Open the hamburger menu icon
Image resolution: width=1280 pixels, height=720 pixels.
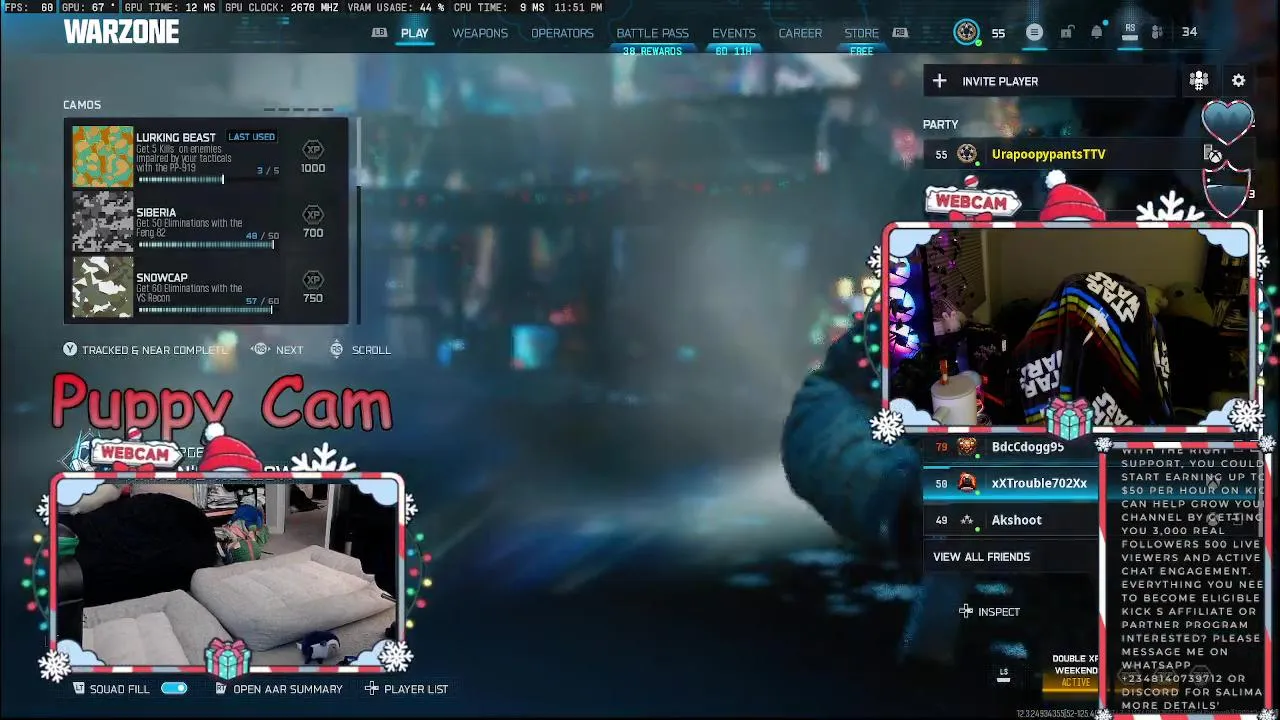tap(1034, 32)
